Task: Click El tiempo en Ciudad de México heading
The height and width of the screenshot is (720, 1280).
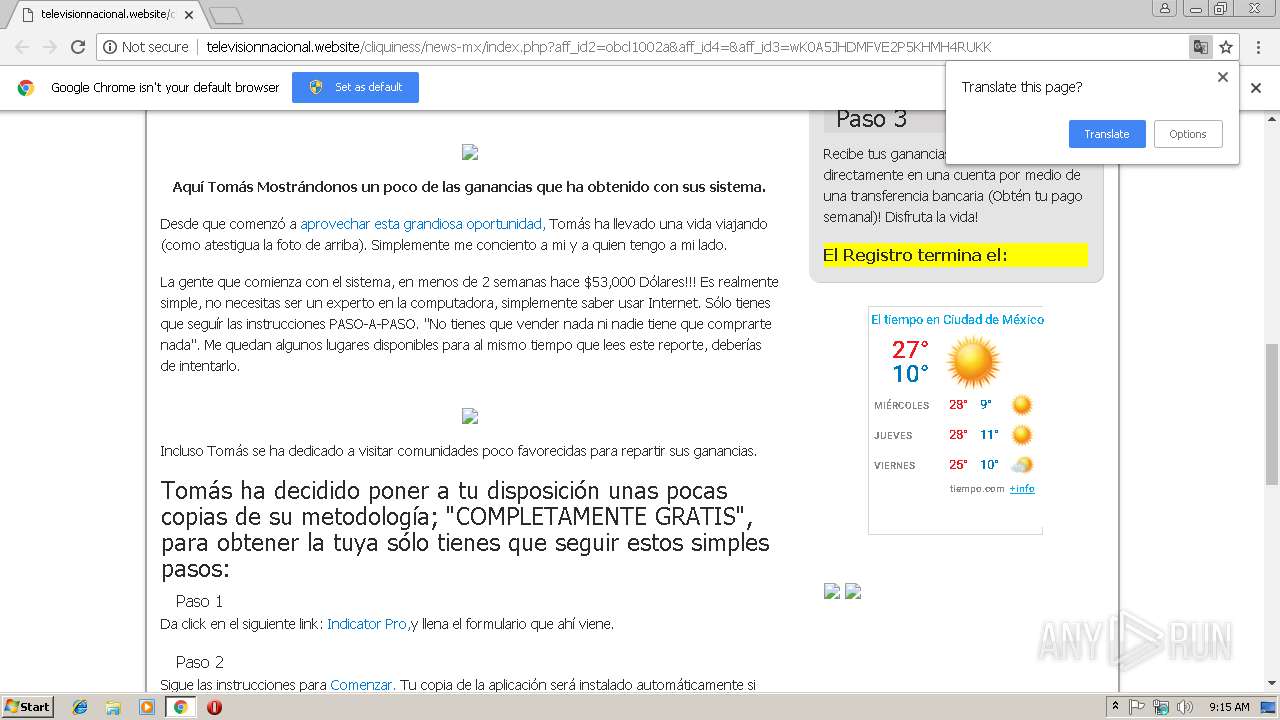Action: point(957,320)
